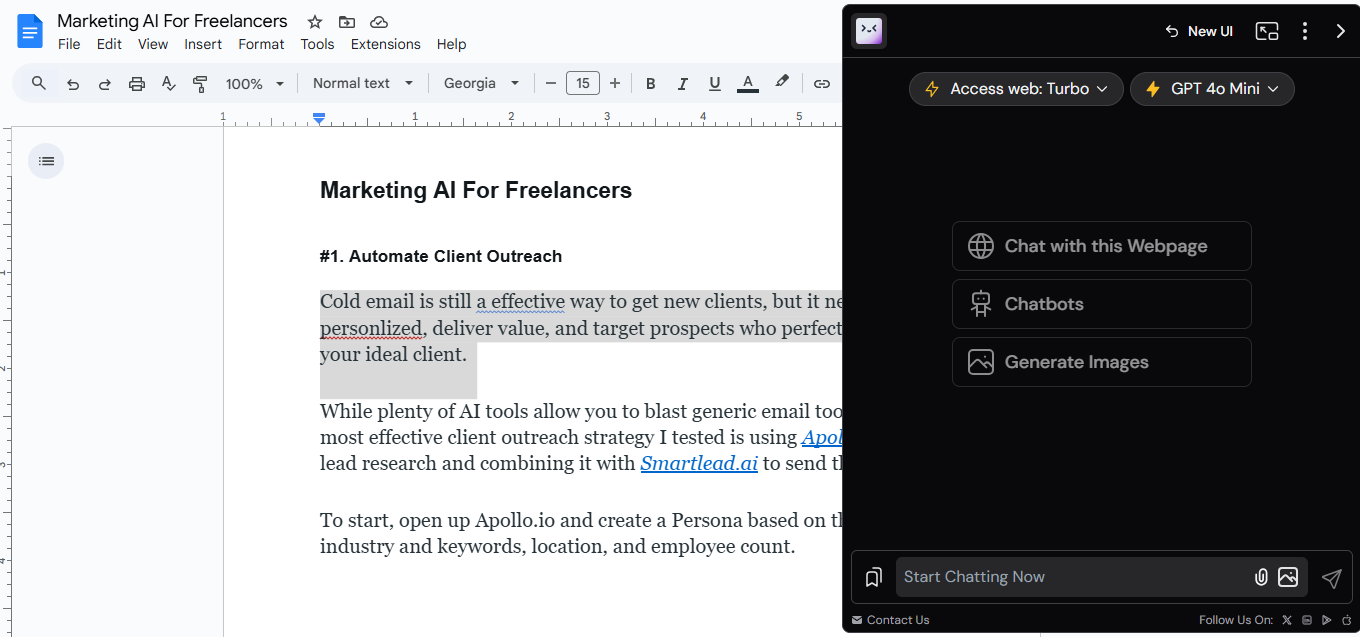
Task: Click the paperclip attach file icon
Action: [1261, 577]
